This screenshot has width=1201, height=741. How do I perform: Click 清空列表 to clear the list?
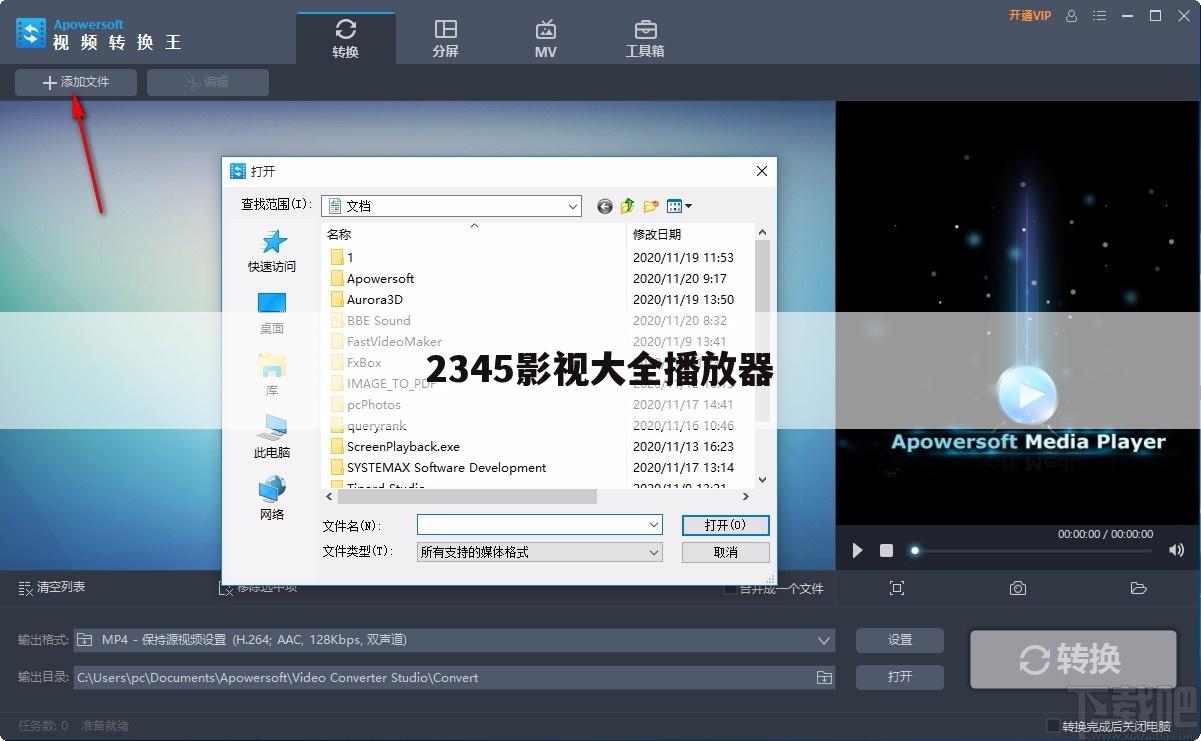(52, 587)
